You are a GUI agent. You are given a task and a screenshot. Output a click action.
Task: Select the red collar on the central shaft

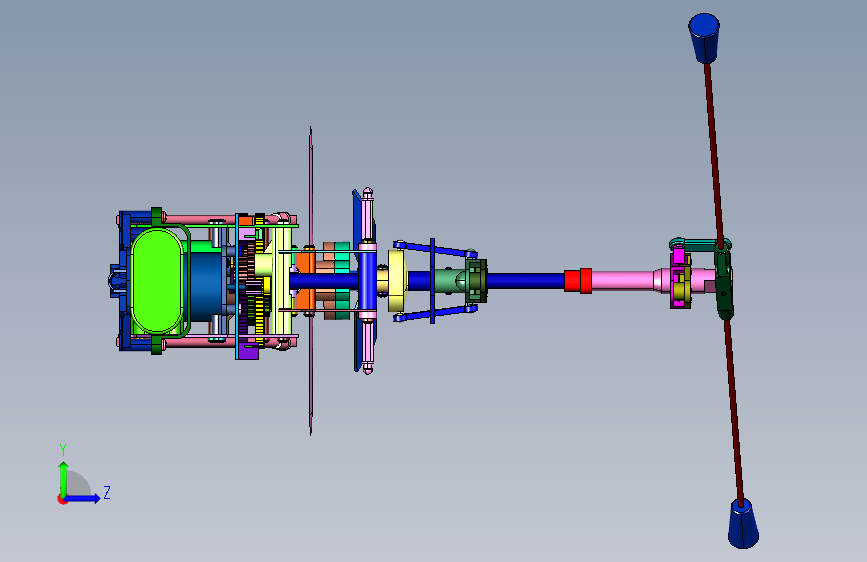578,280
